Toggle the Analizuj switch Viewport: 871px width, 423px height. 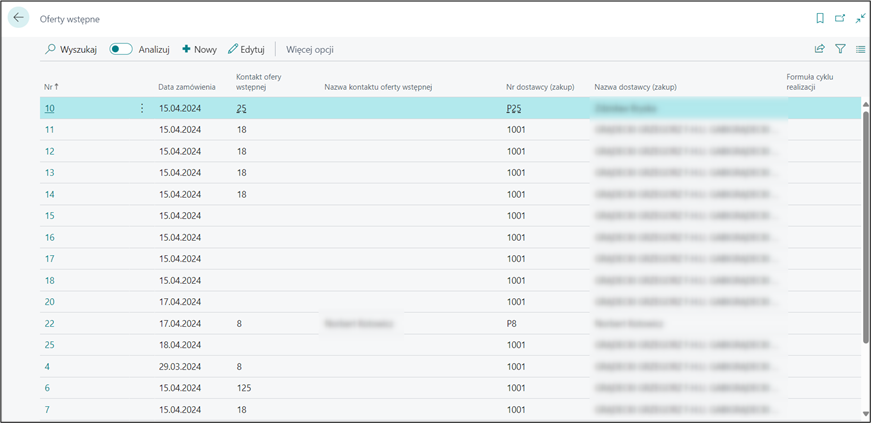pos(121,49)
